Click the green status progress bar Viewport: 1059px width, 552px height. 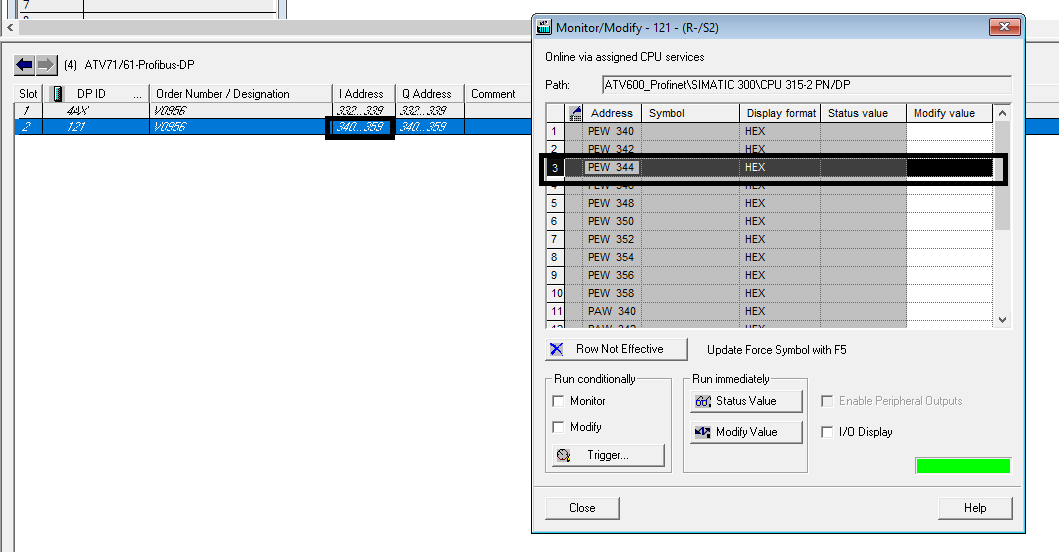(x=963, y=466)
